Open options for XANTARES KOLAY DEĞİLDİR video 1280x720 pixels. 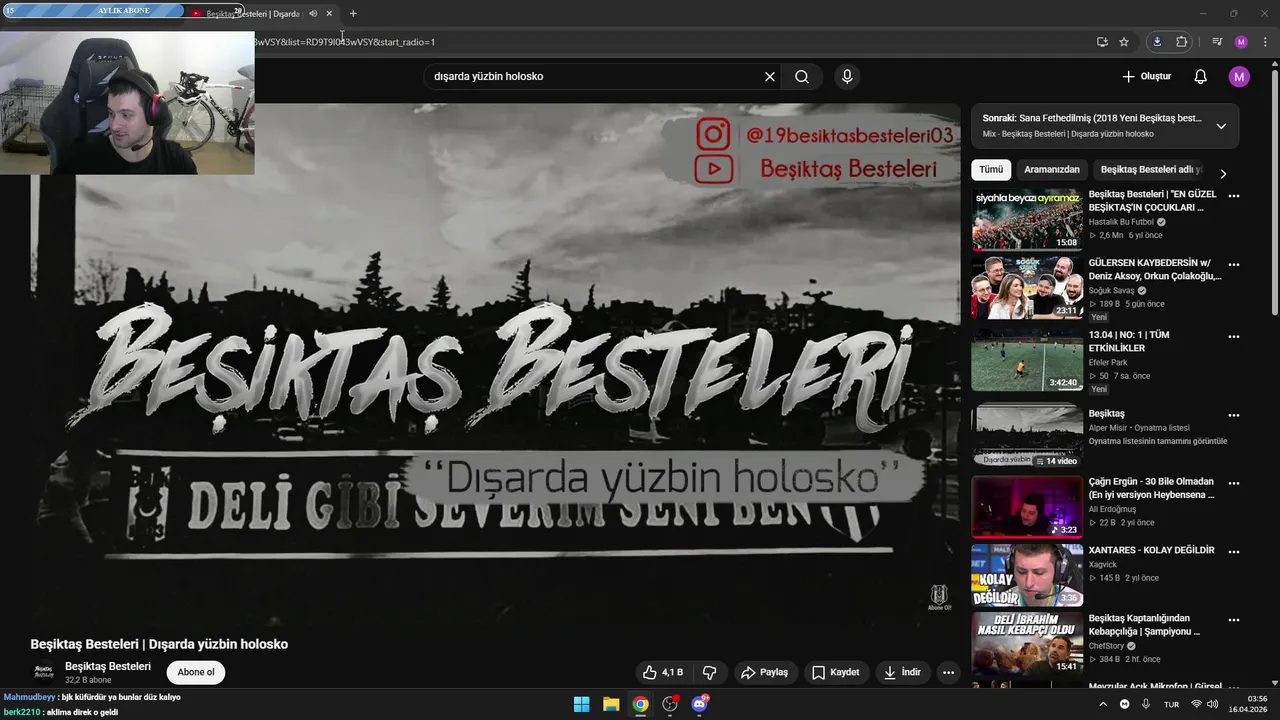coord(1234,551)
